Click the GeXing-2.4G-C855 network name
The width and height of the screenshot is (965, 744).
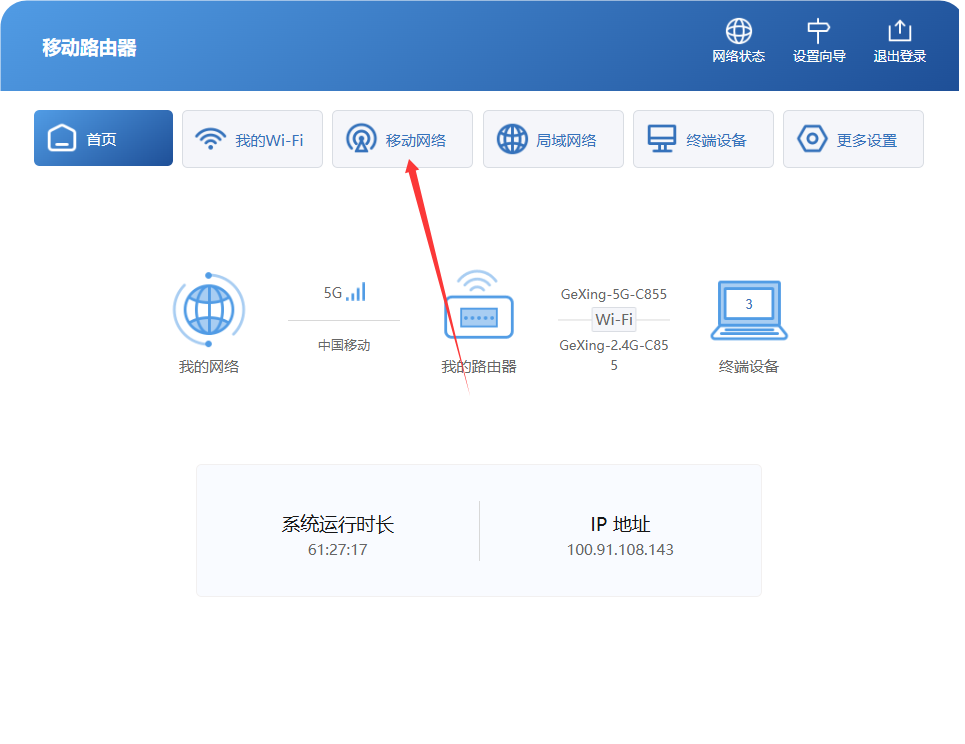[x=614, y=355]
